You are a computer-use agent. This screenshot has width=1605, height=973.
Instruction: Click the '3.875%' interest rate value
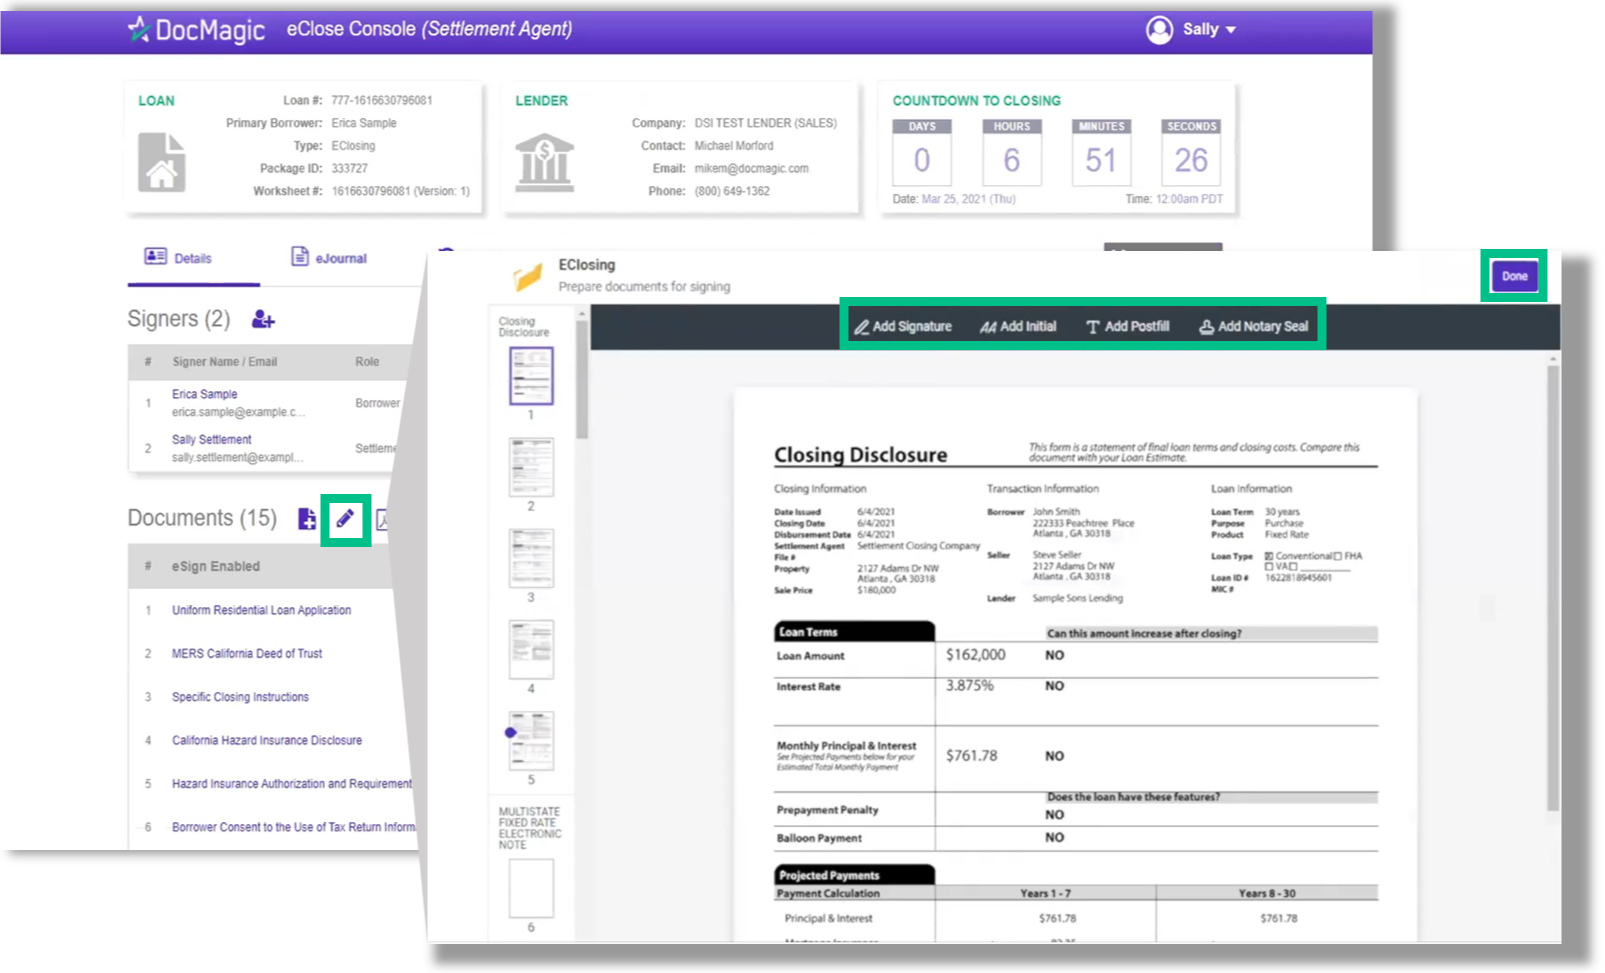[970, 686]
